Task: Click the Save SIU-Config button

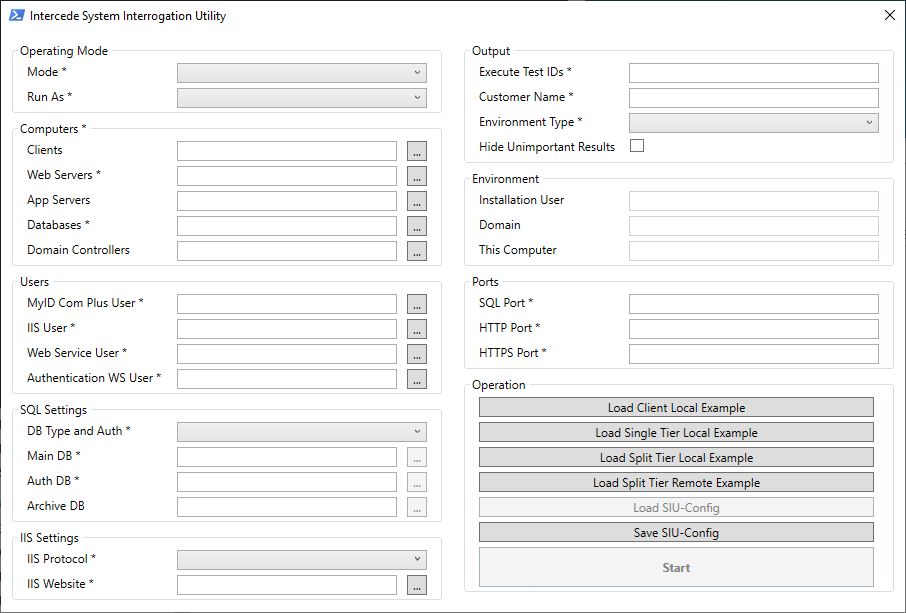Action: 676,533
